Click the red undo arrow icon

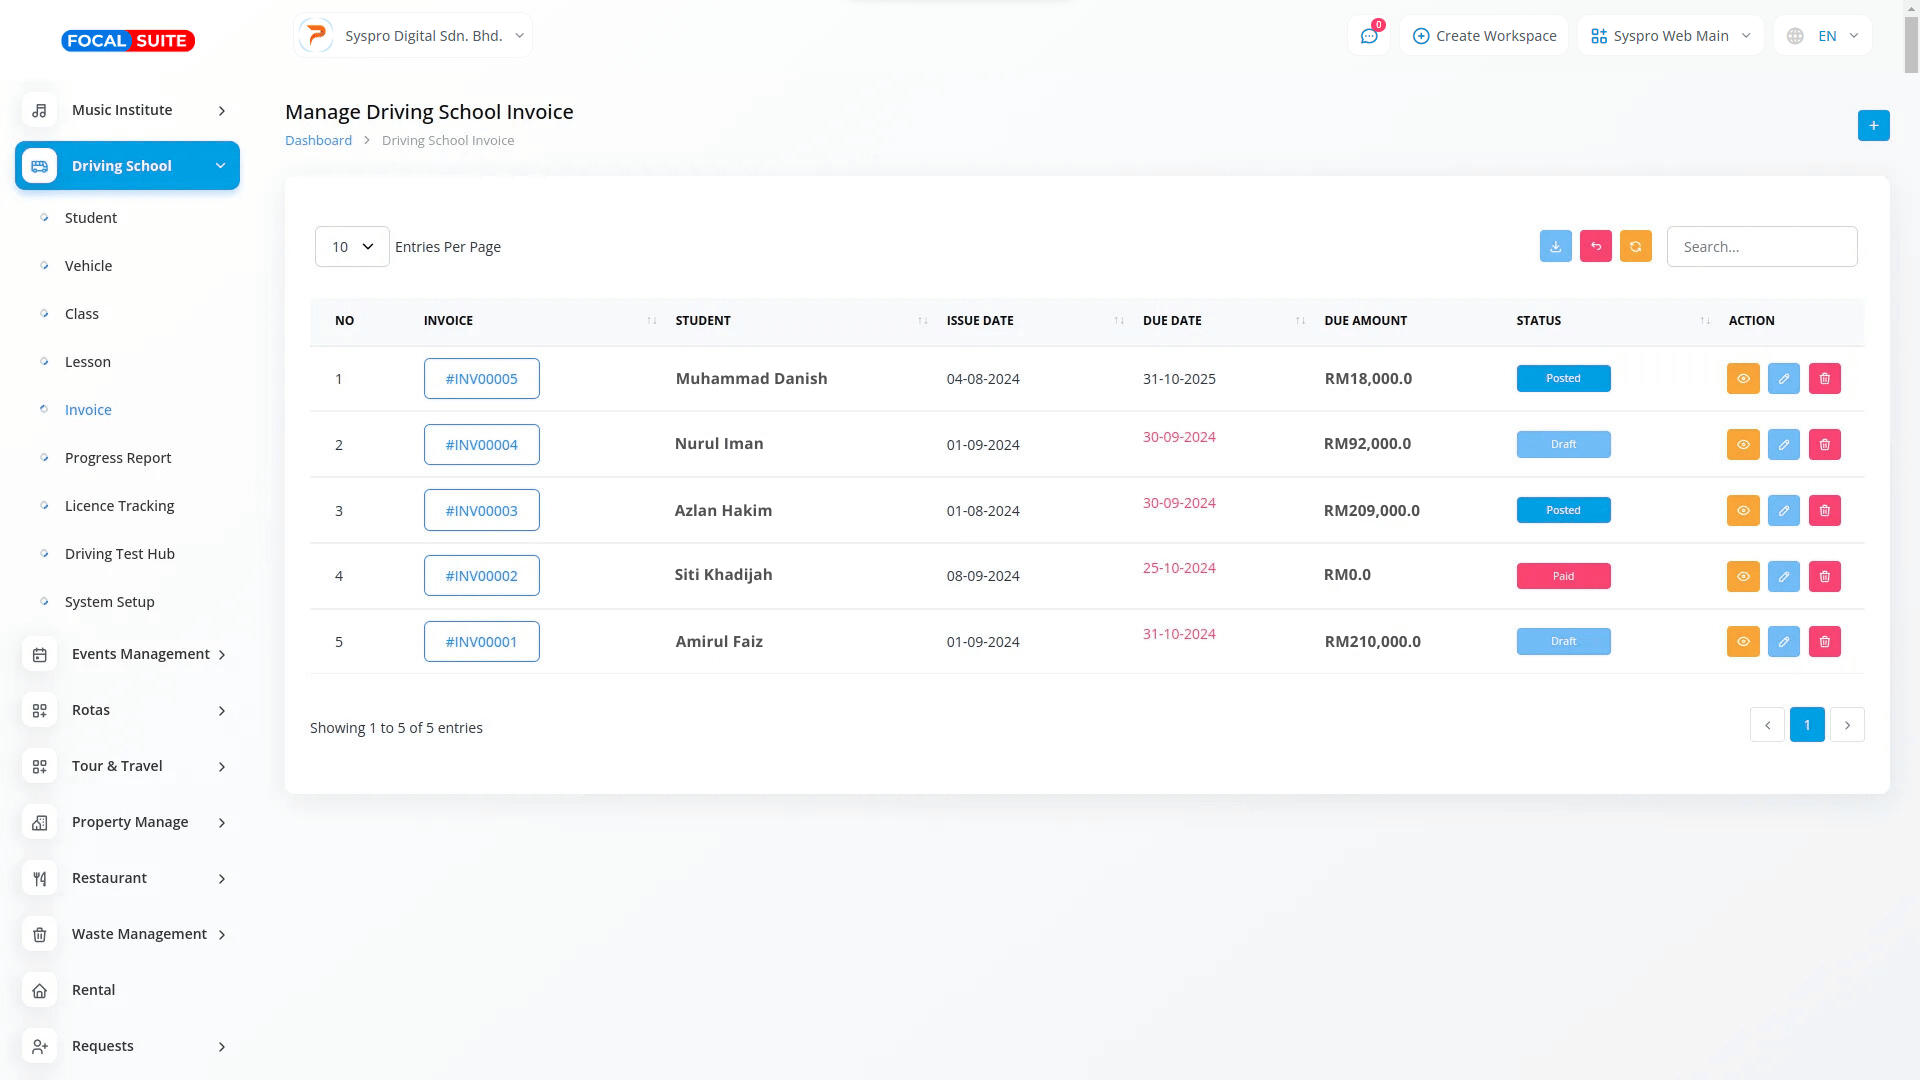[1595, 246]
